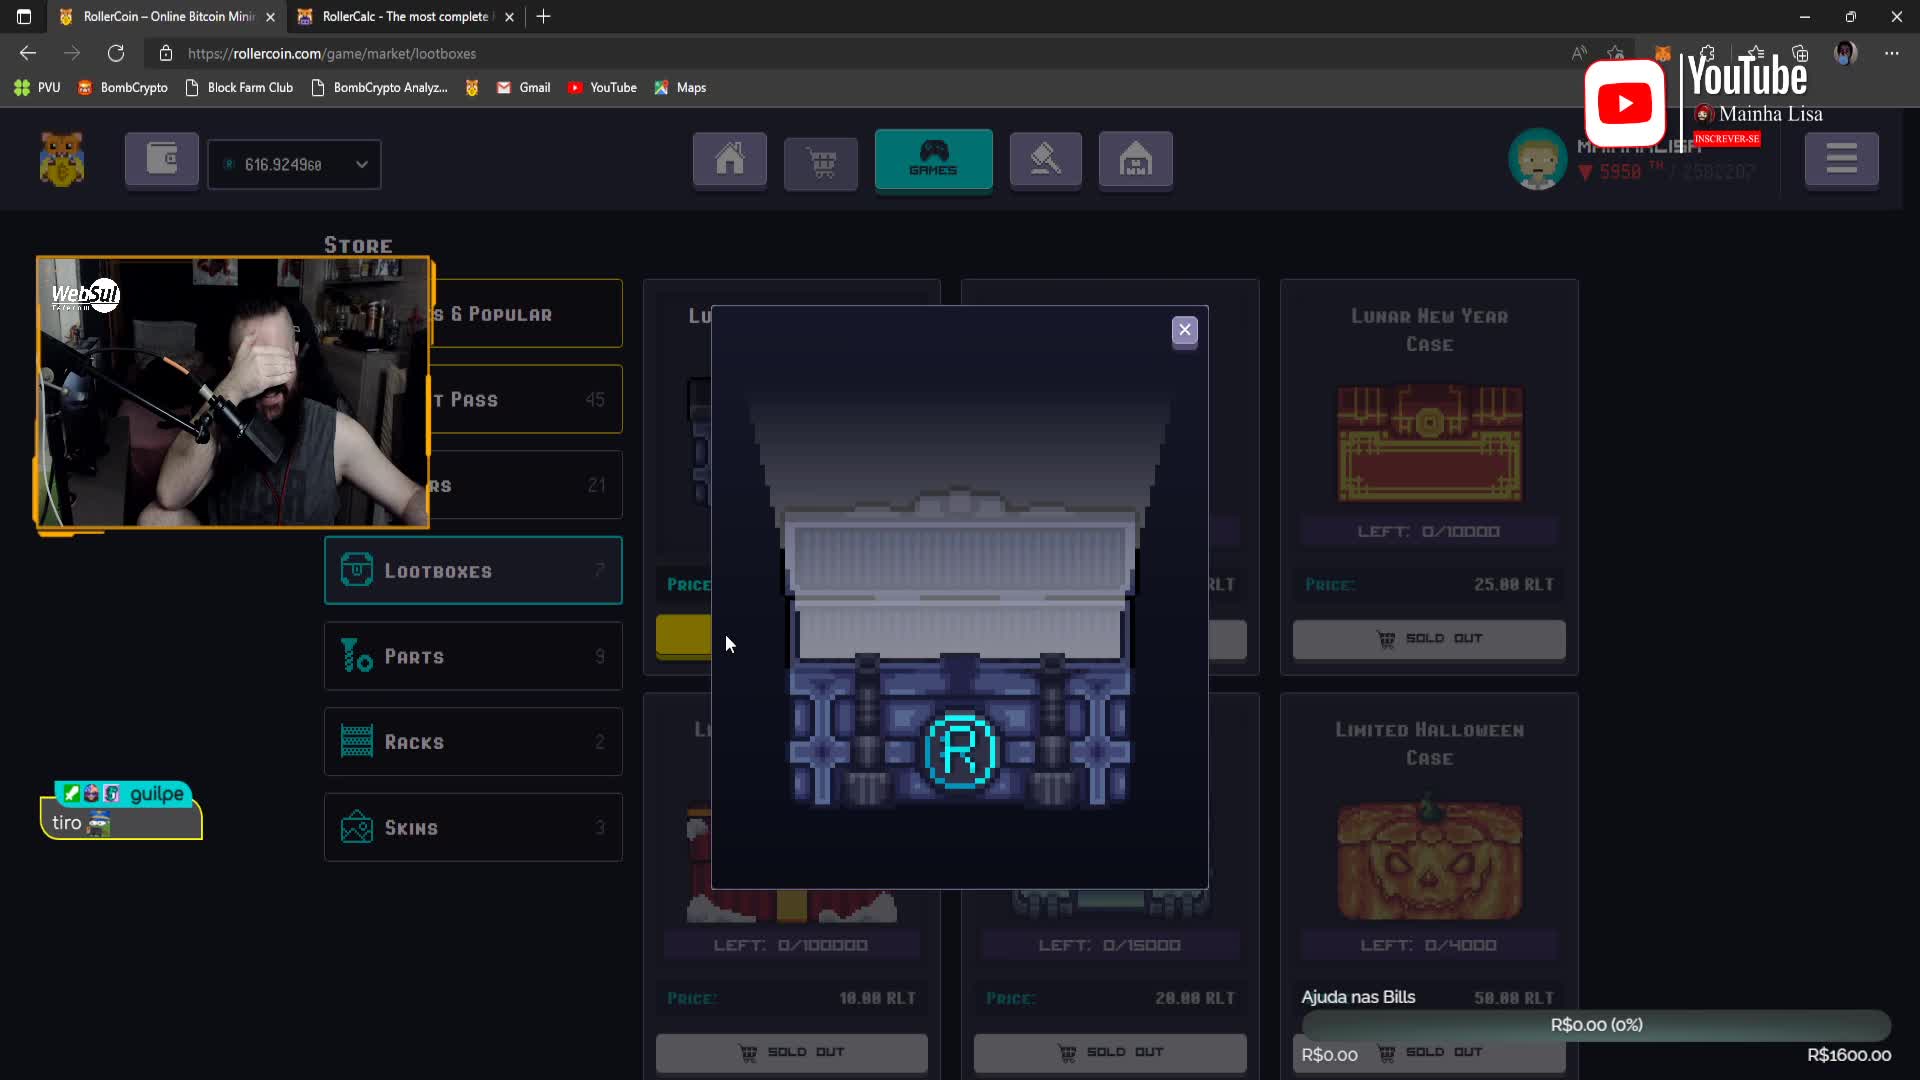This screenshot has height=1080, width=1920.
Task: Open the Gmail bookmark
Action: 524,88
